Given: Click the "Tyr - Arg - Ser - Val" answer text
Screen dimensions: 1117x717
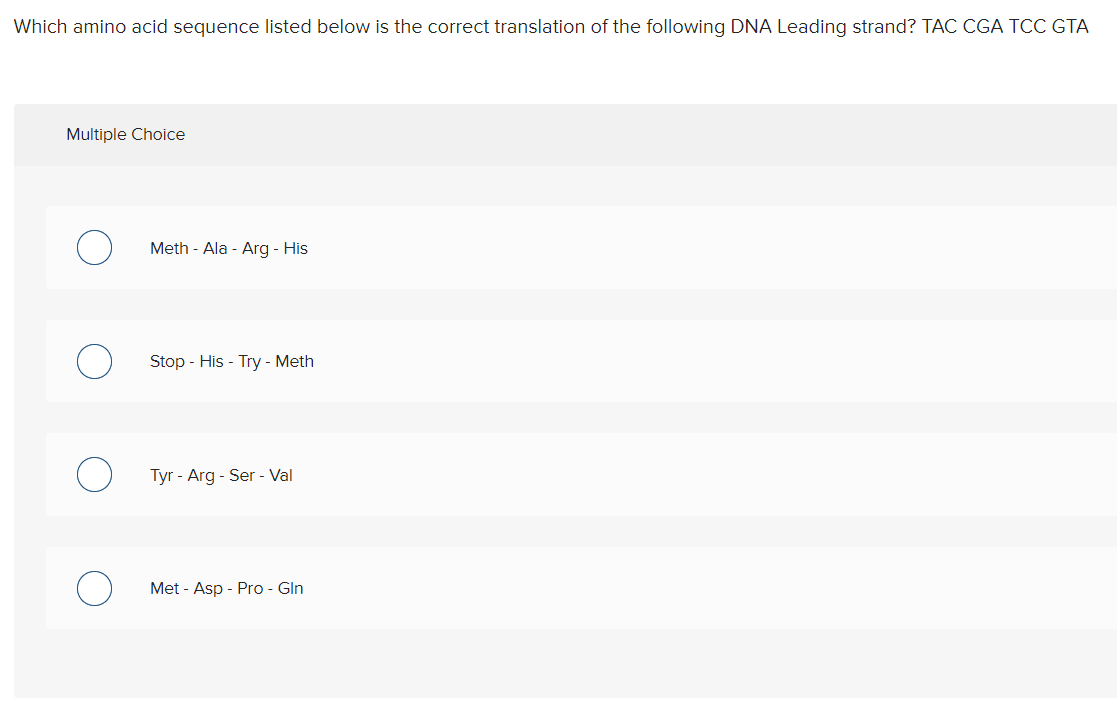Looking at the screenshot, I should (x=221, y=475).
